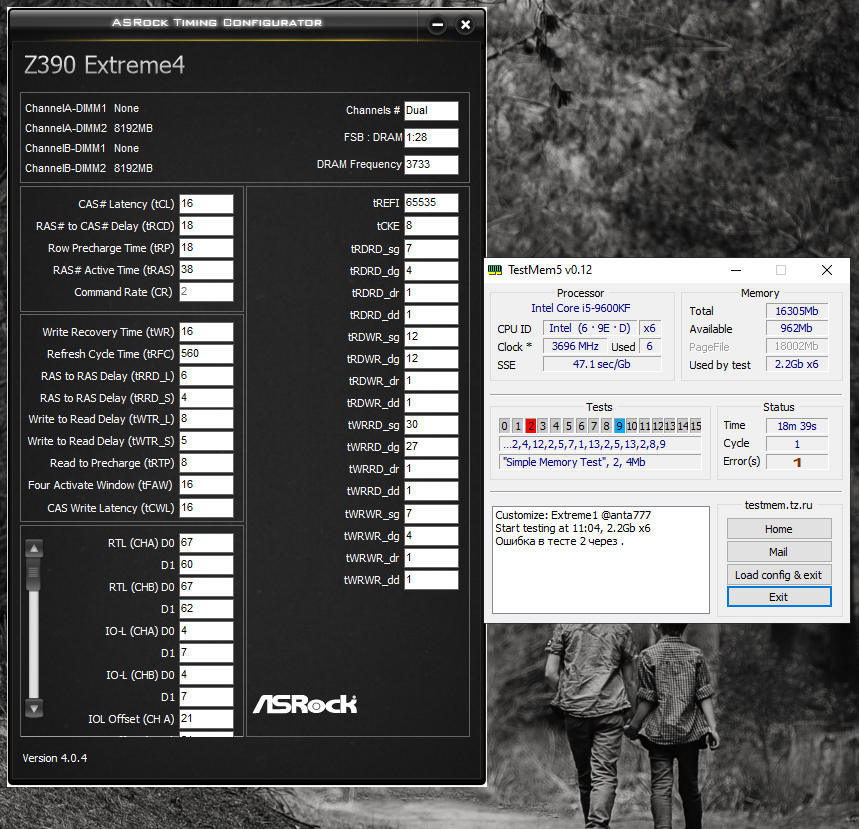Close the TestMem5 window
Viewport: 859px width, 829px height.
click(x=827, y=270)
